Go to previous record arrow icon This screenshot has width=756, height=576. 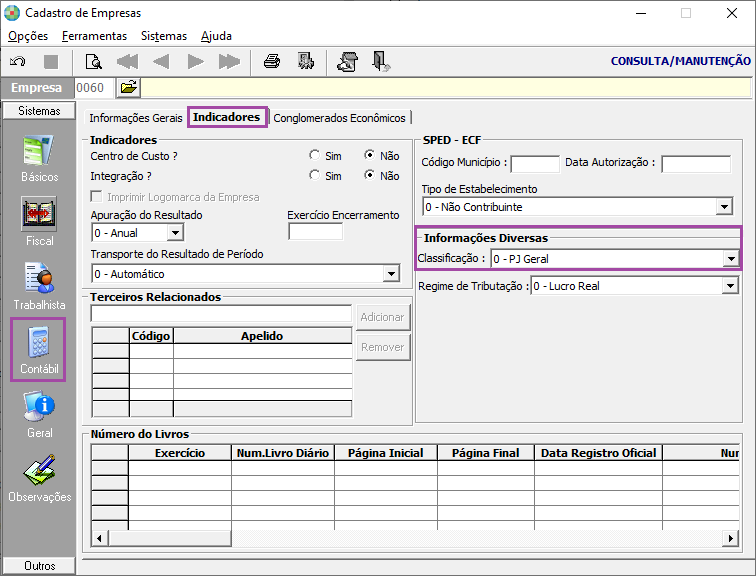tap(161, 62)
